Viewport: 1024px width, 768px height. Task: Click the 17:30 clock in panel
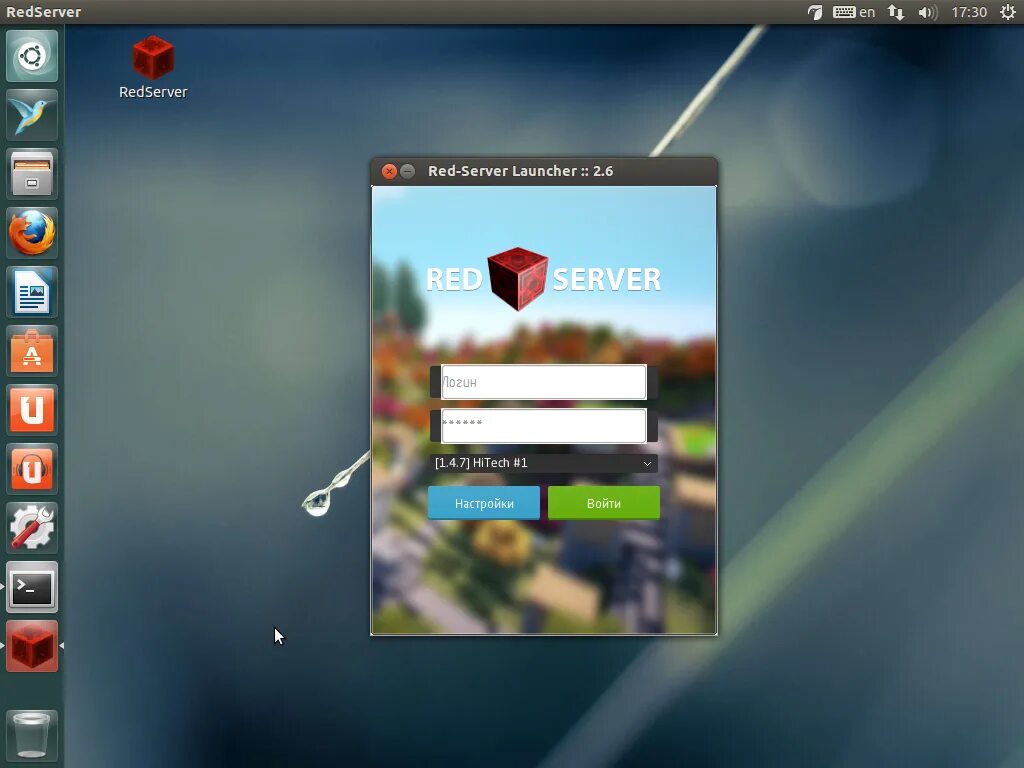pos(969,12)
